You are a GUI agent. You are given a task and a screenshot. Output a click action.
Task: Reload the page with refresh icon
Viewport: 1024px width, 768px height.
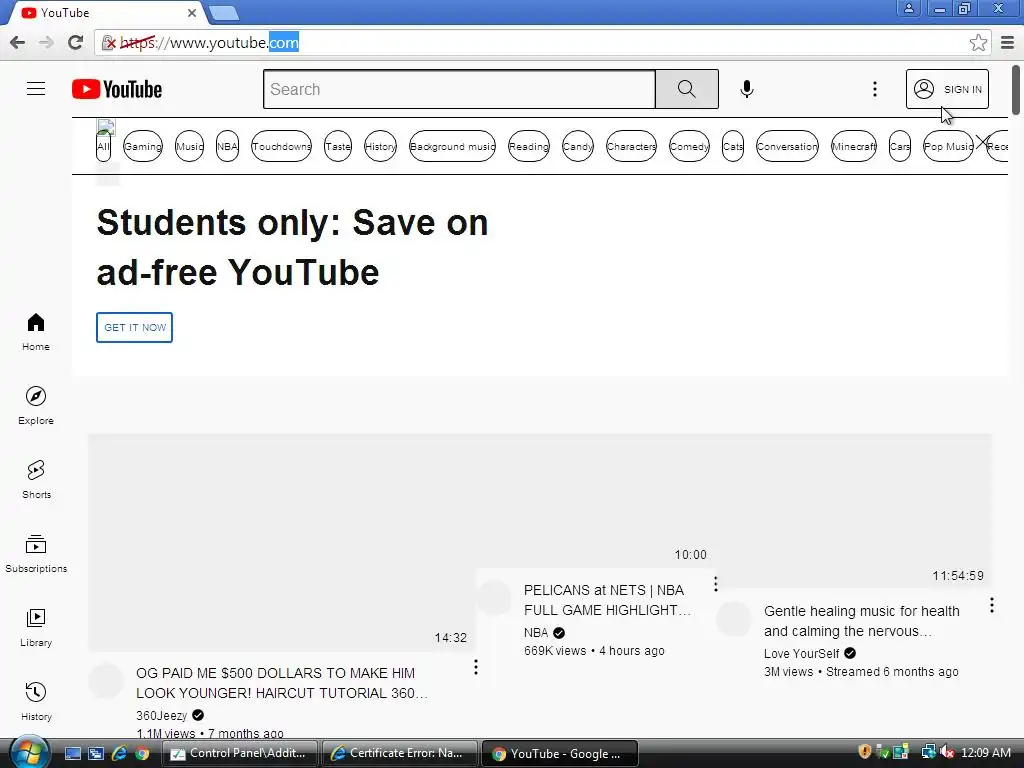pyautogui.click(x=75, y=42)
